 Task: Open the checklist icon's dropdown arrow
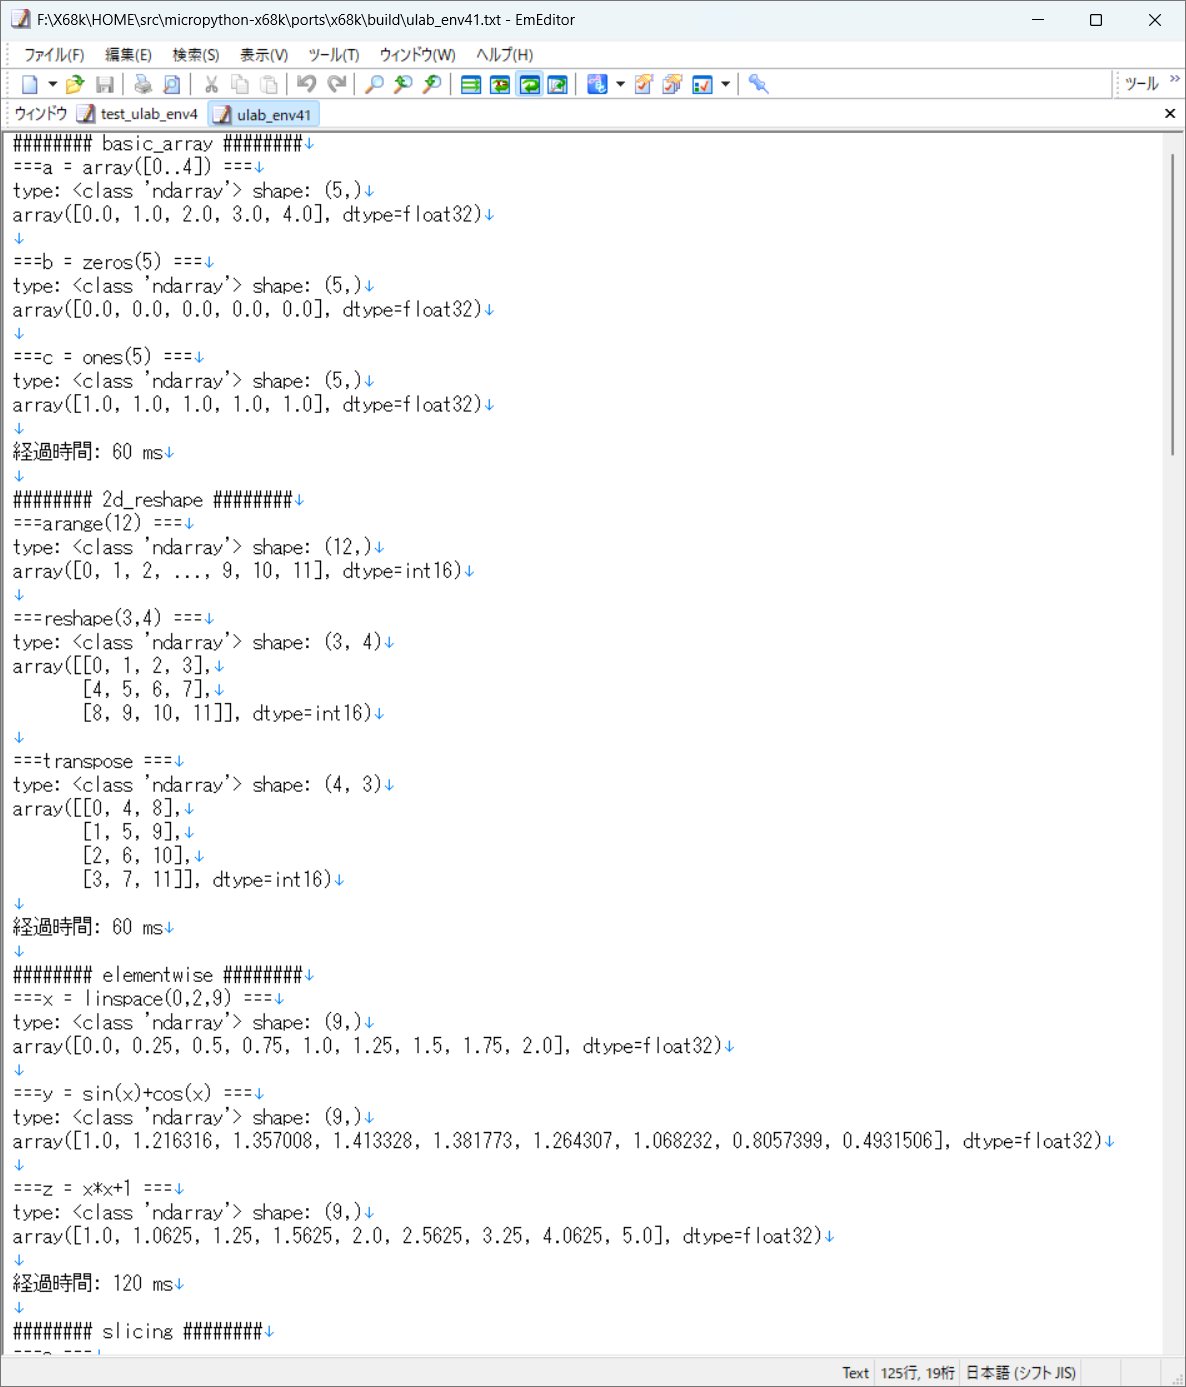[726, 85]
